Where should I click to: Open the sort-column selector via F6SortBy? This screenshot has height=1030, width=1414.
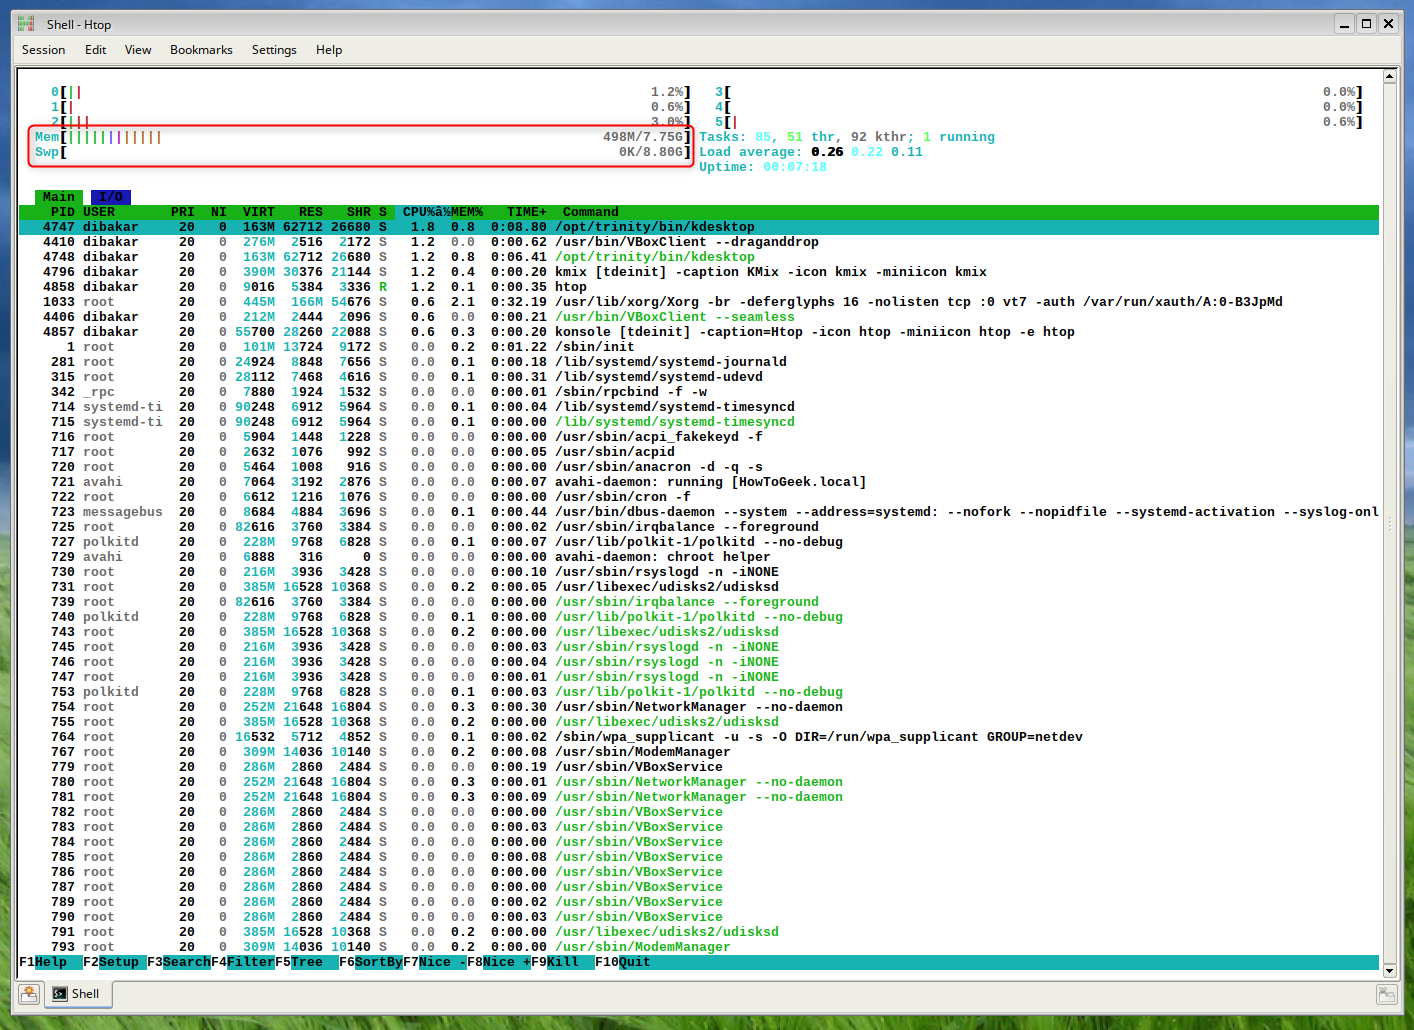point(368,962)
